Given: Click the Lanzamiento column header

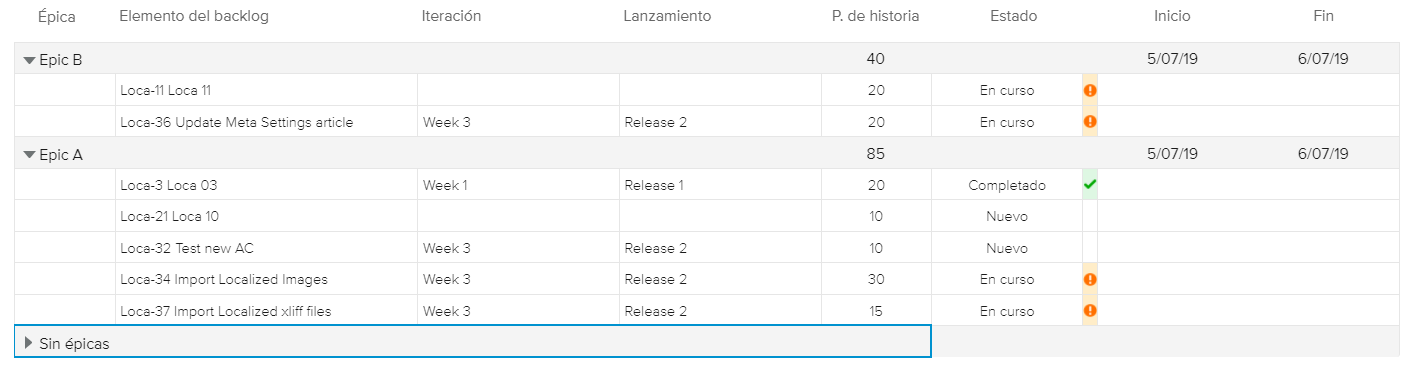Looking at the screenshot, I should click(667, 16).
